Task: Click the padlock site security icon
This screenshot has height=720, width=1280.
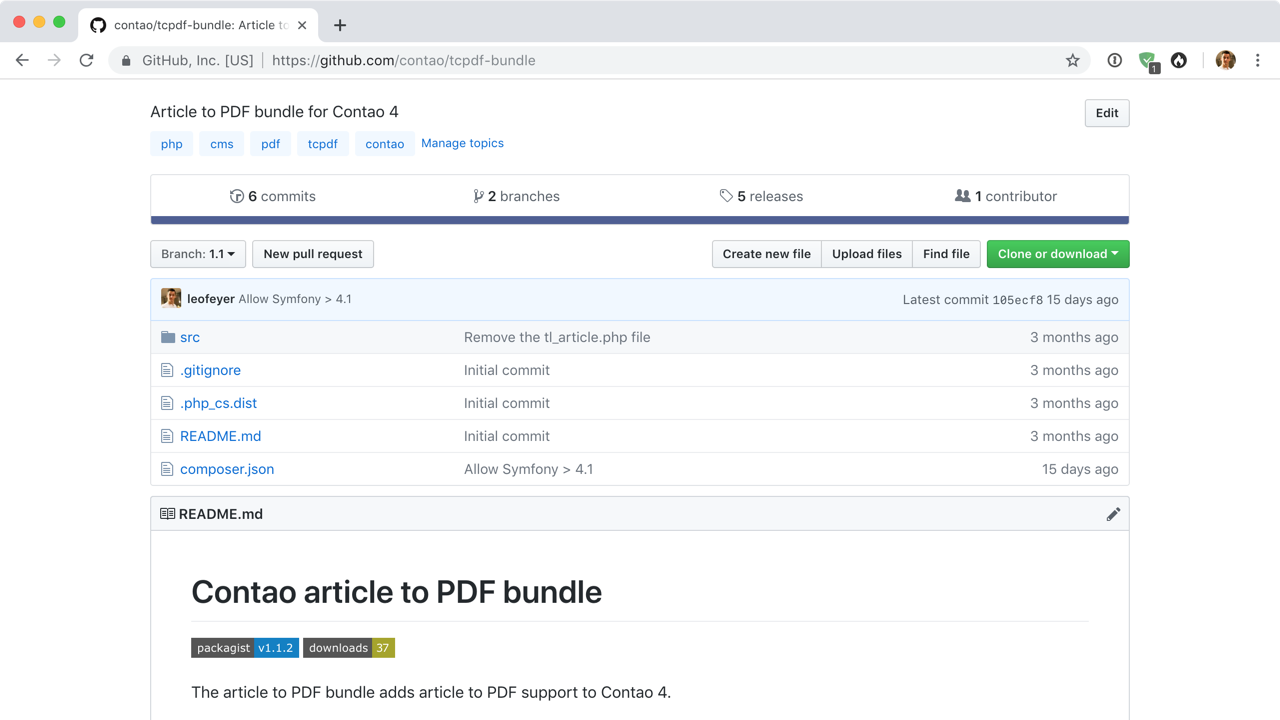Action: point(126,61)
